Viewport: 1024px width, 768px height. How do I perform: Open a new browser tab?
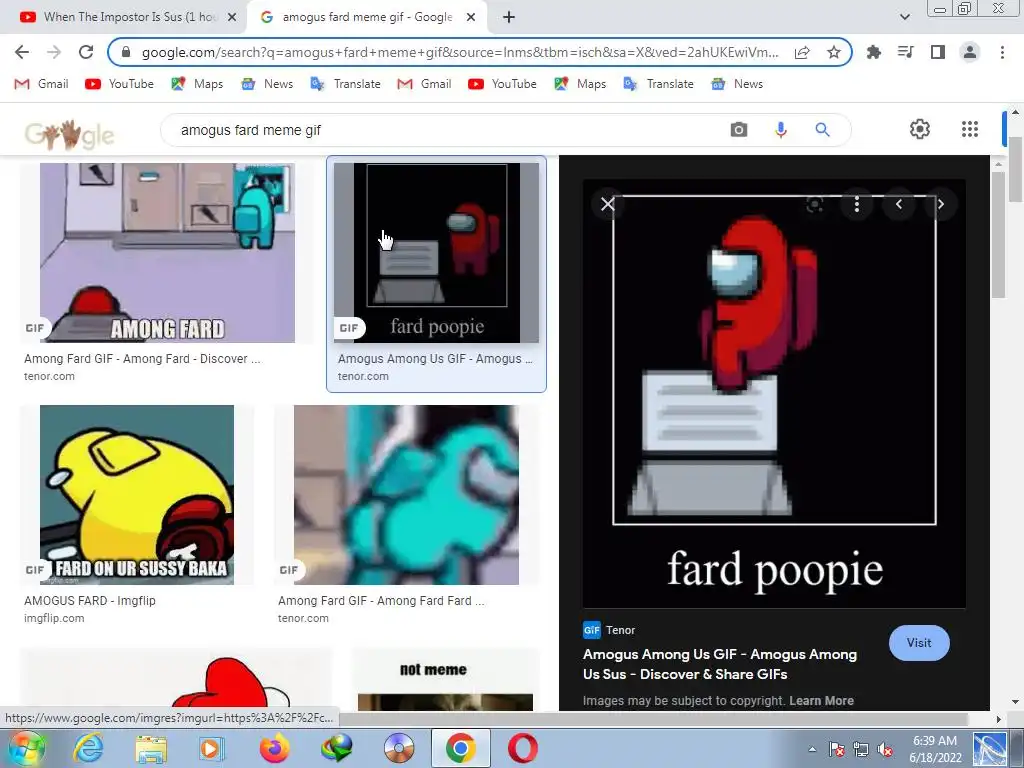(509, 18)
